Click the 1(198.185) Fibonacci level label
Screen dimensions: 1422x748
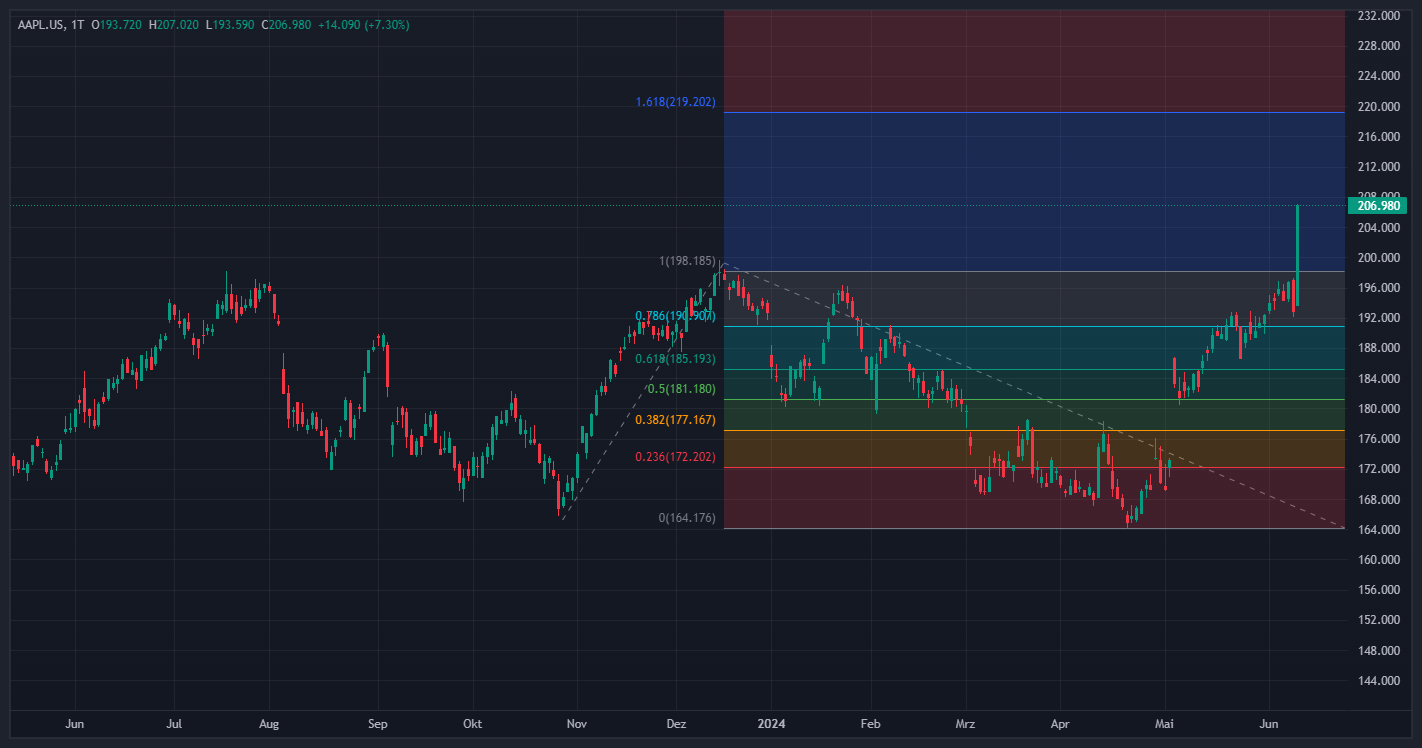tap(686, 261)
